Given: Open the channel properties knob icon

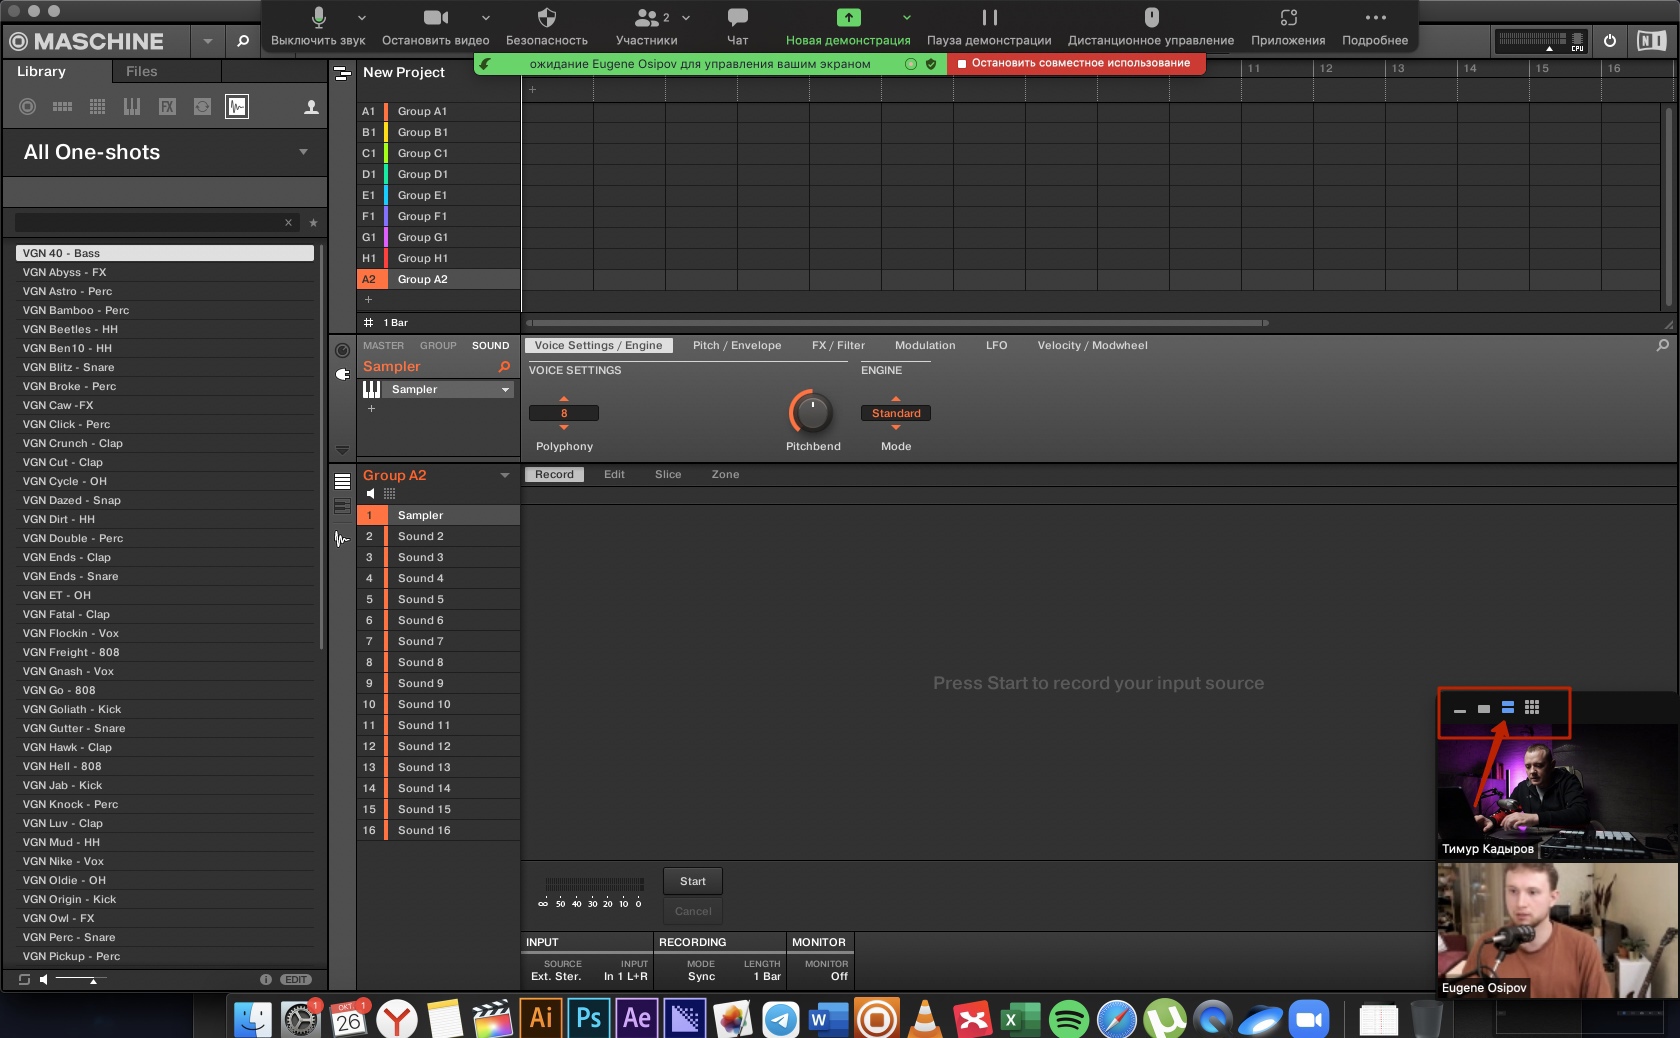Looking at the screenshot, I should [x=342, y=350].
